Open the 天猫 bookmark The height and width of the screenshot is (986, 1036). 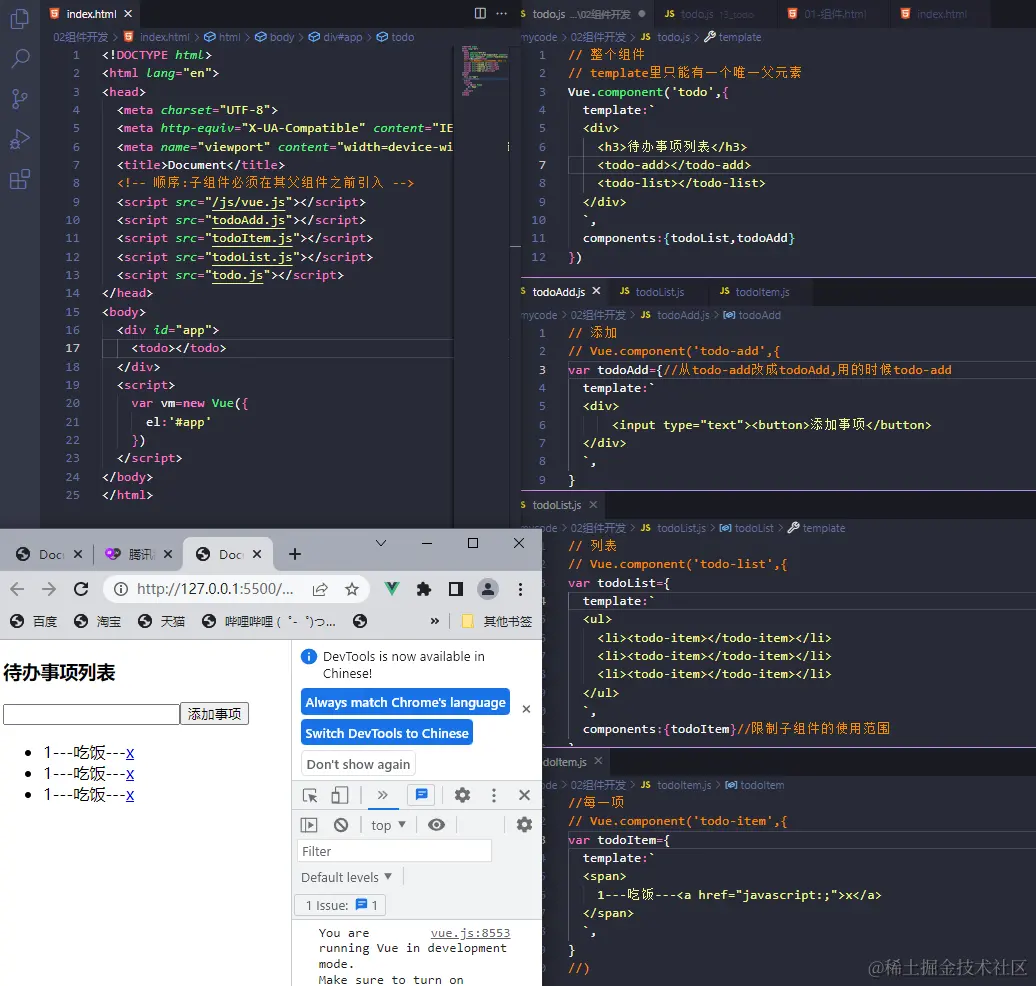coord(162,621)
